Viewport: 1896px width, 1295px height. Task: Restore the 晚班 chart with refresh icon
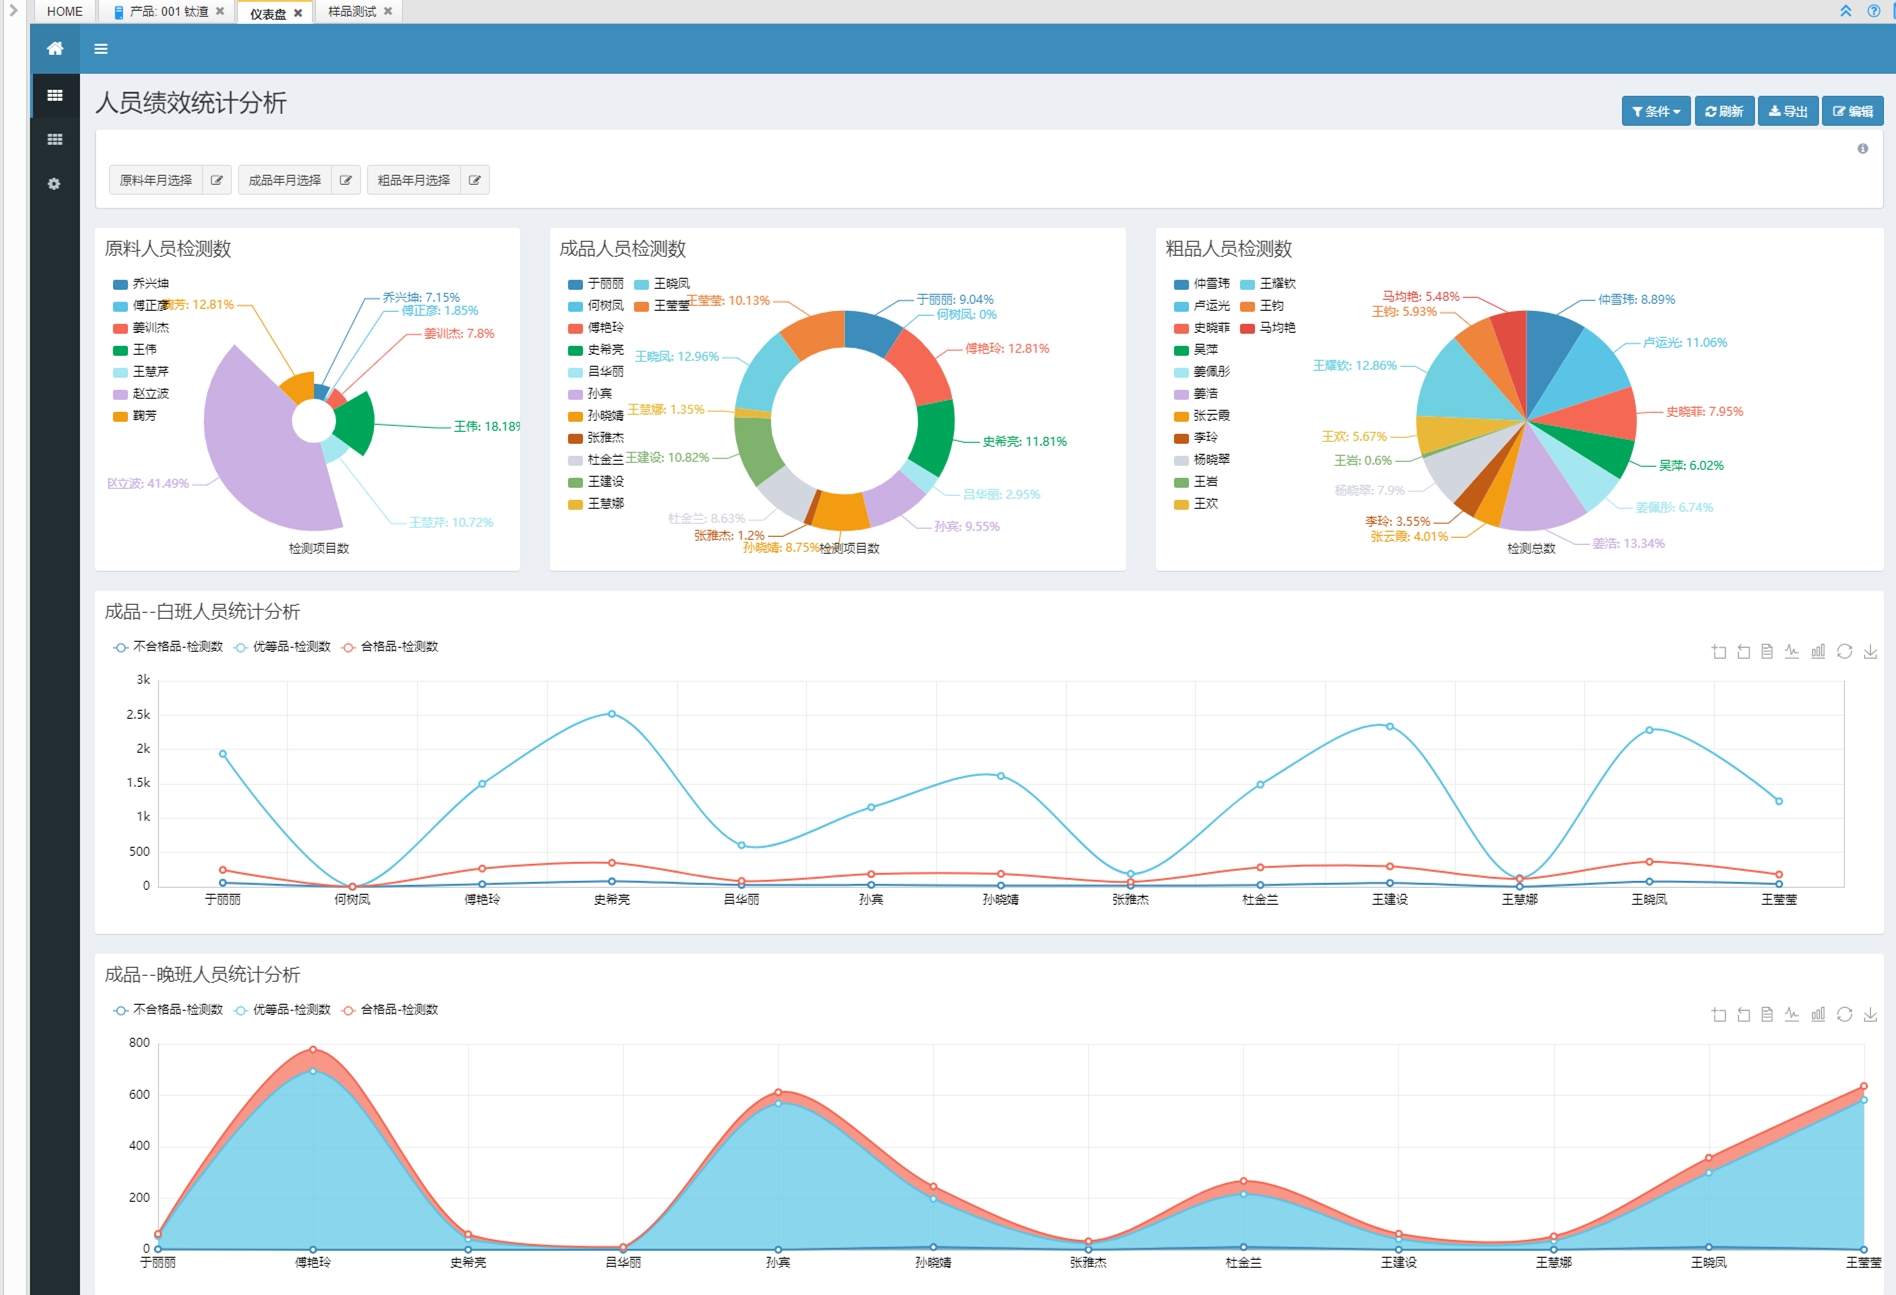[1844, 1015]
